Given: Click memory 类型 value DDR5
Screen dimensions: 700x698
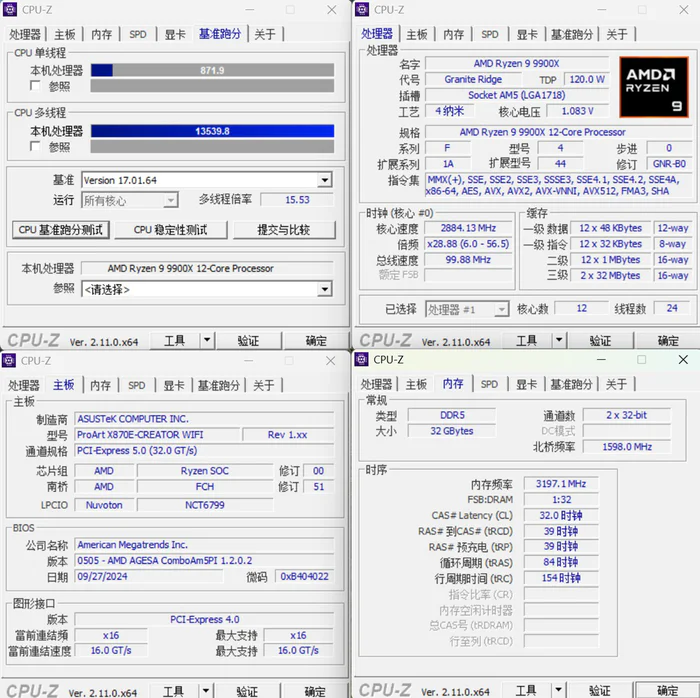Looking at the screenshot, I should pos(452,415).
